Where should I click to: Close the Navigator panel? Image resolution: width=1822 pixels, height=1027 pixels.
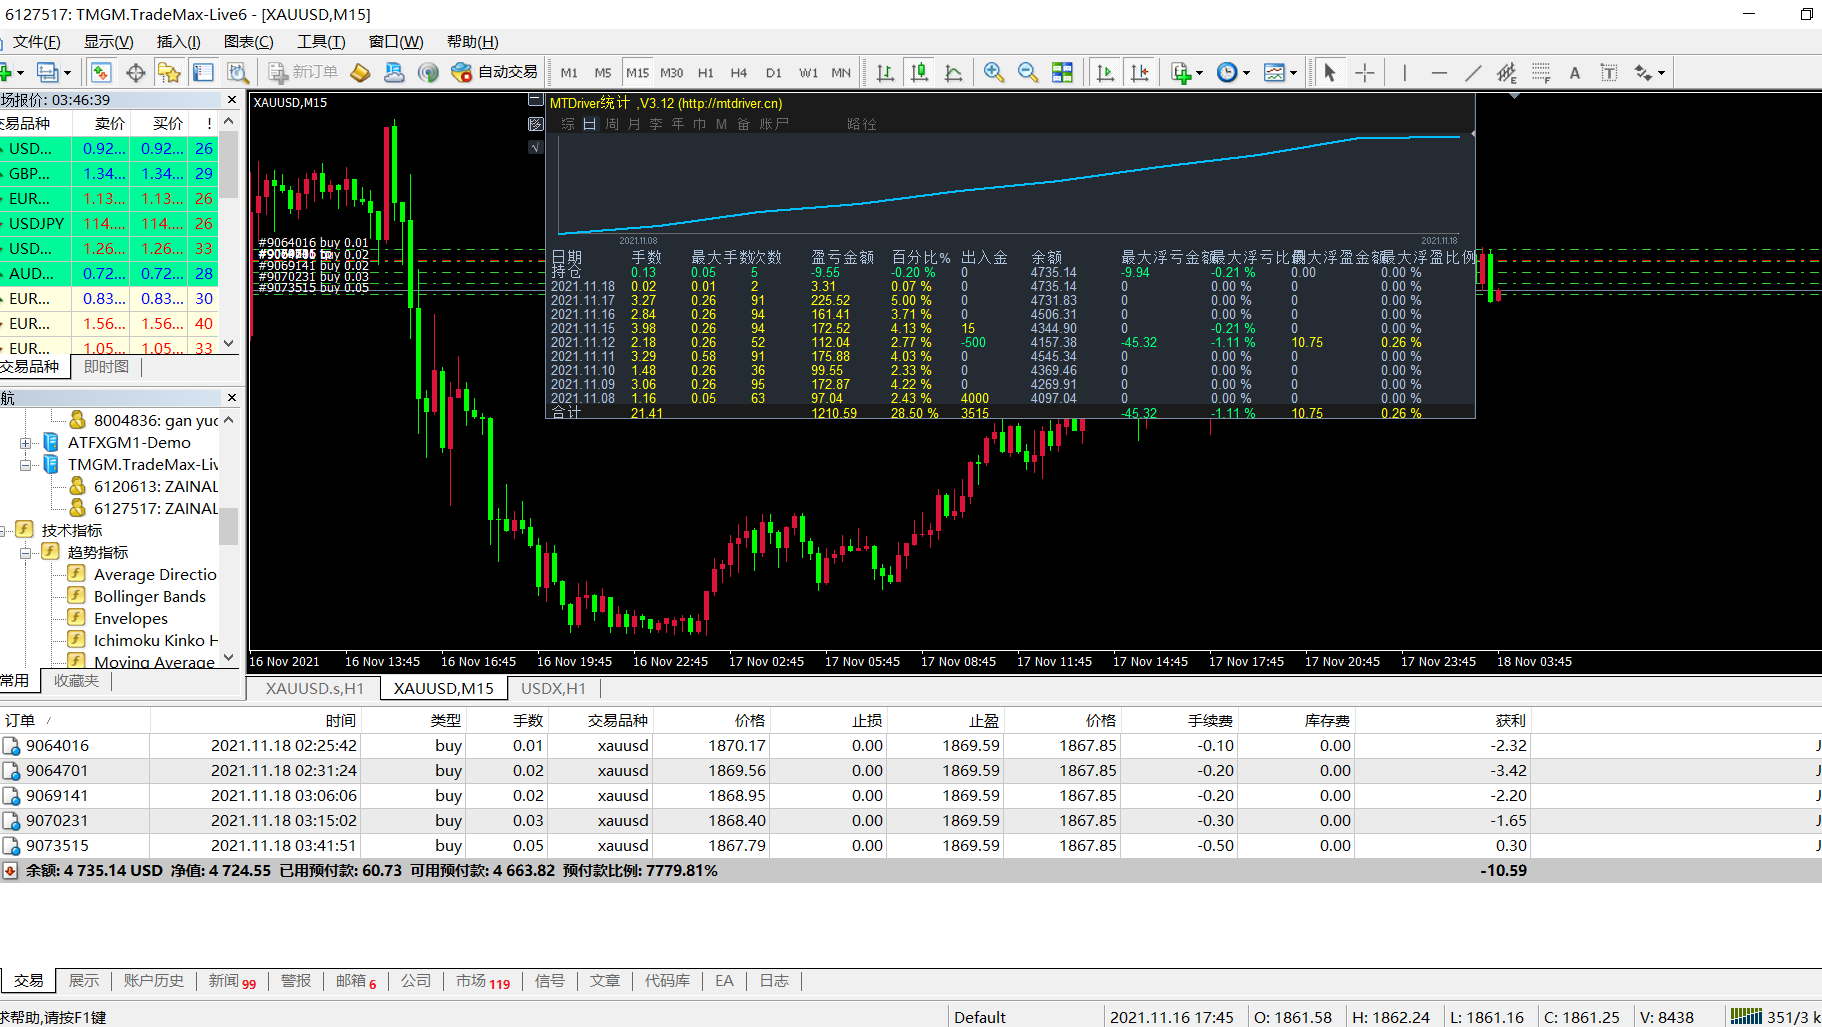pyautogui.click(x=232, y=398)
